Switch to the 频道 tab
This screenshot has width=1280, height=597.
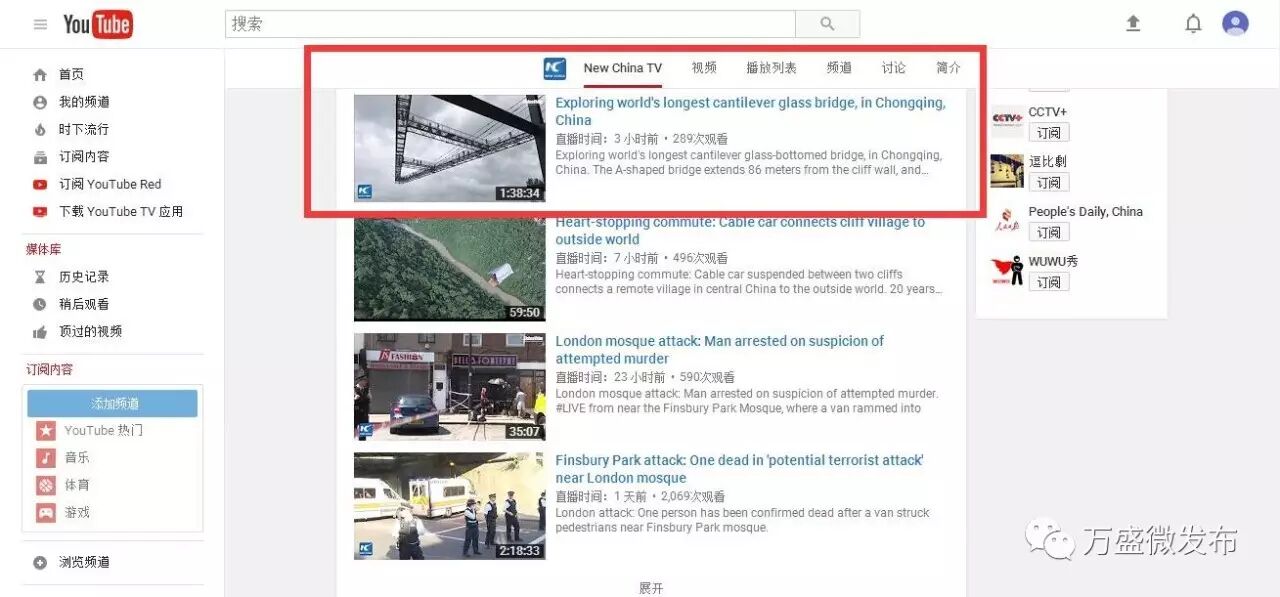(839, 68)
